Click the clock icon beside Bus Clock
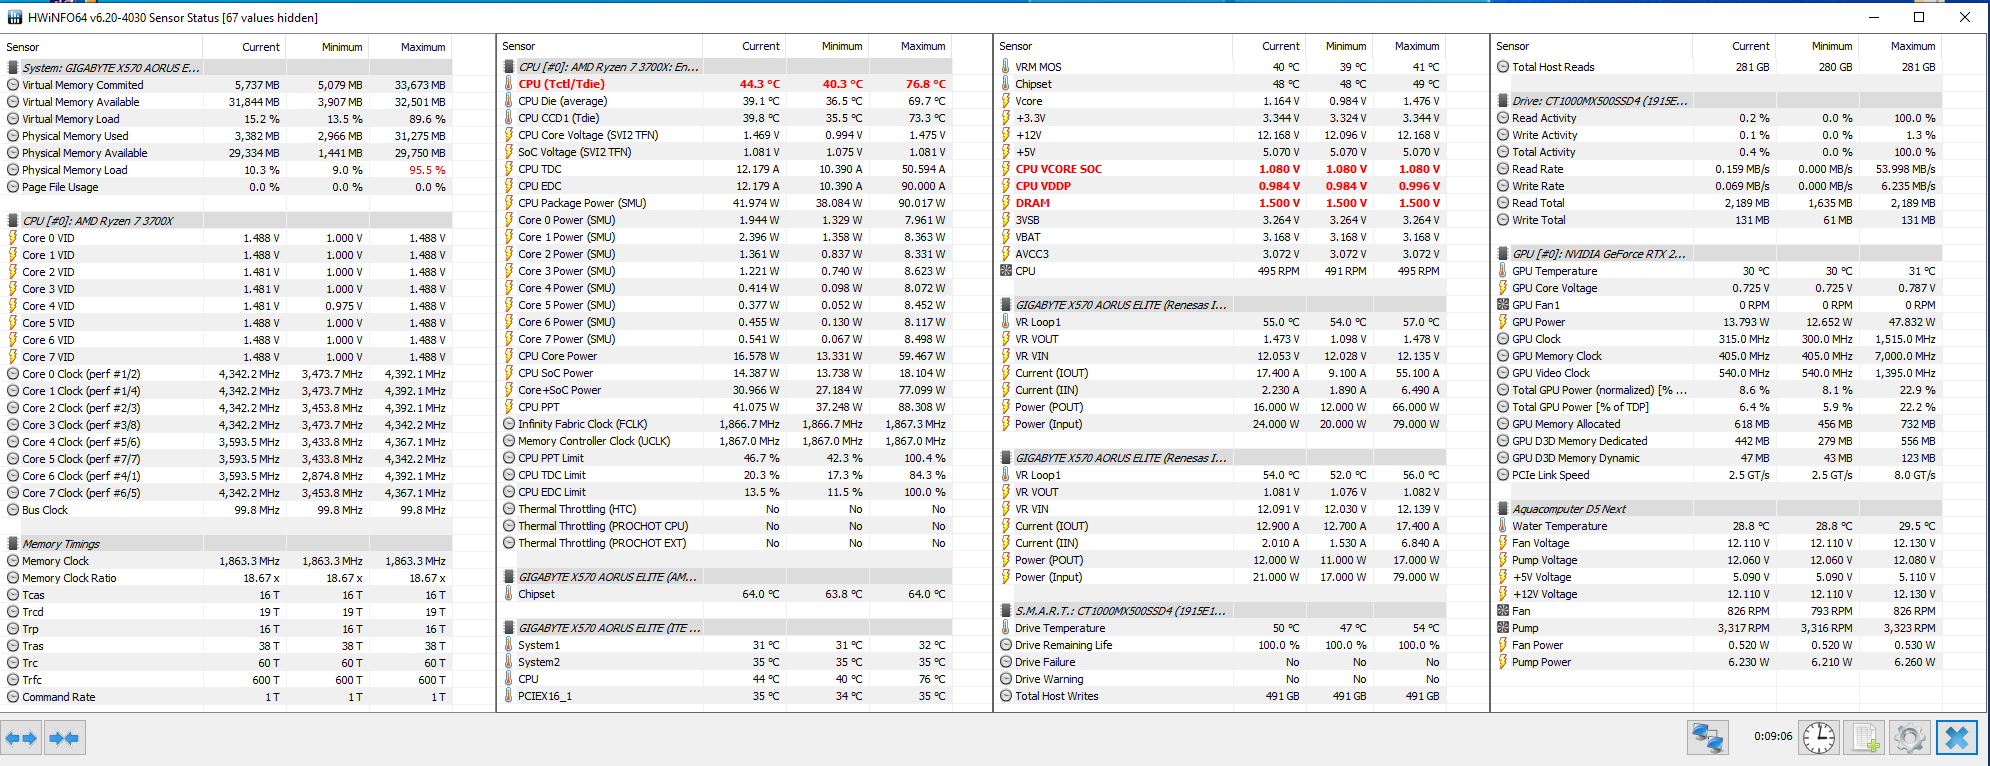 tap(13, 510)
